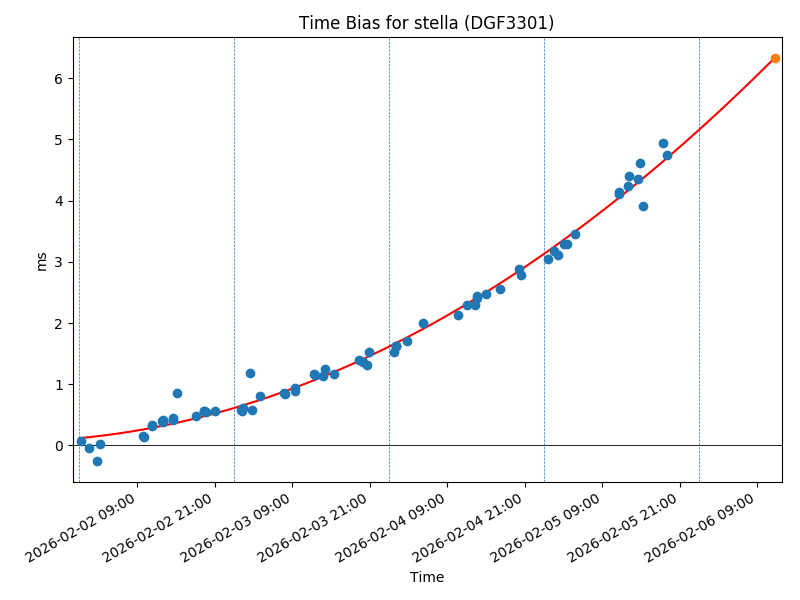Click the y-axis tick label '0'
This screenshot has width=800, height=600.
pyautogui.click(x=60, y=446)
